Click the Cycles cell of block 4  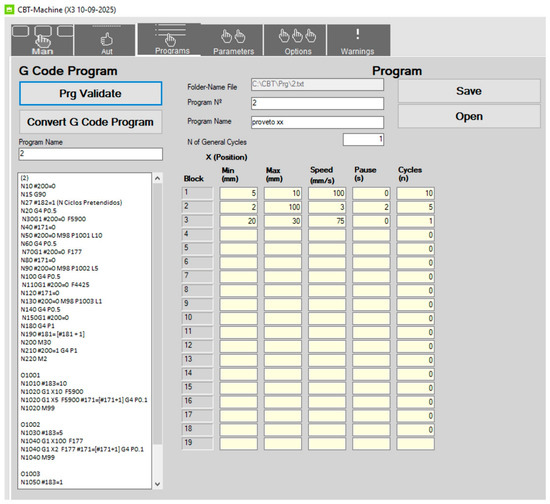[x=415, y=235]
